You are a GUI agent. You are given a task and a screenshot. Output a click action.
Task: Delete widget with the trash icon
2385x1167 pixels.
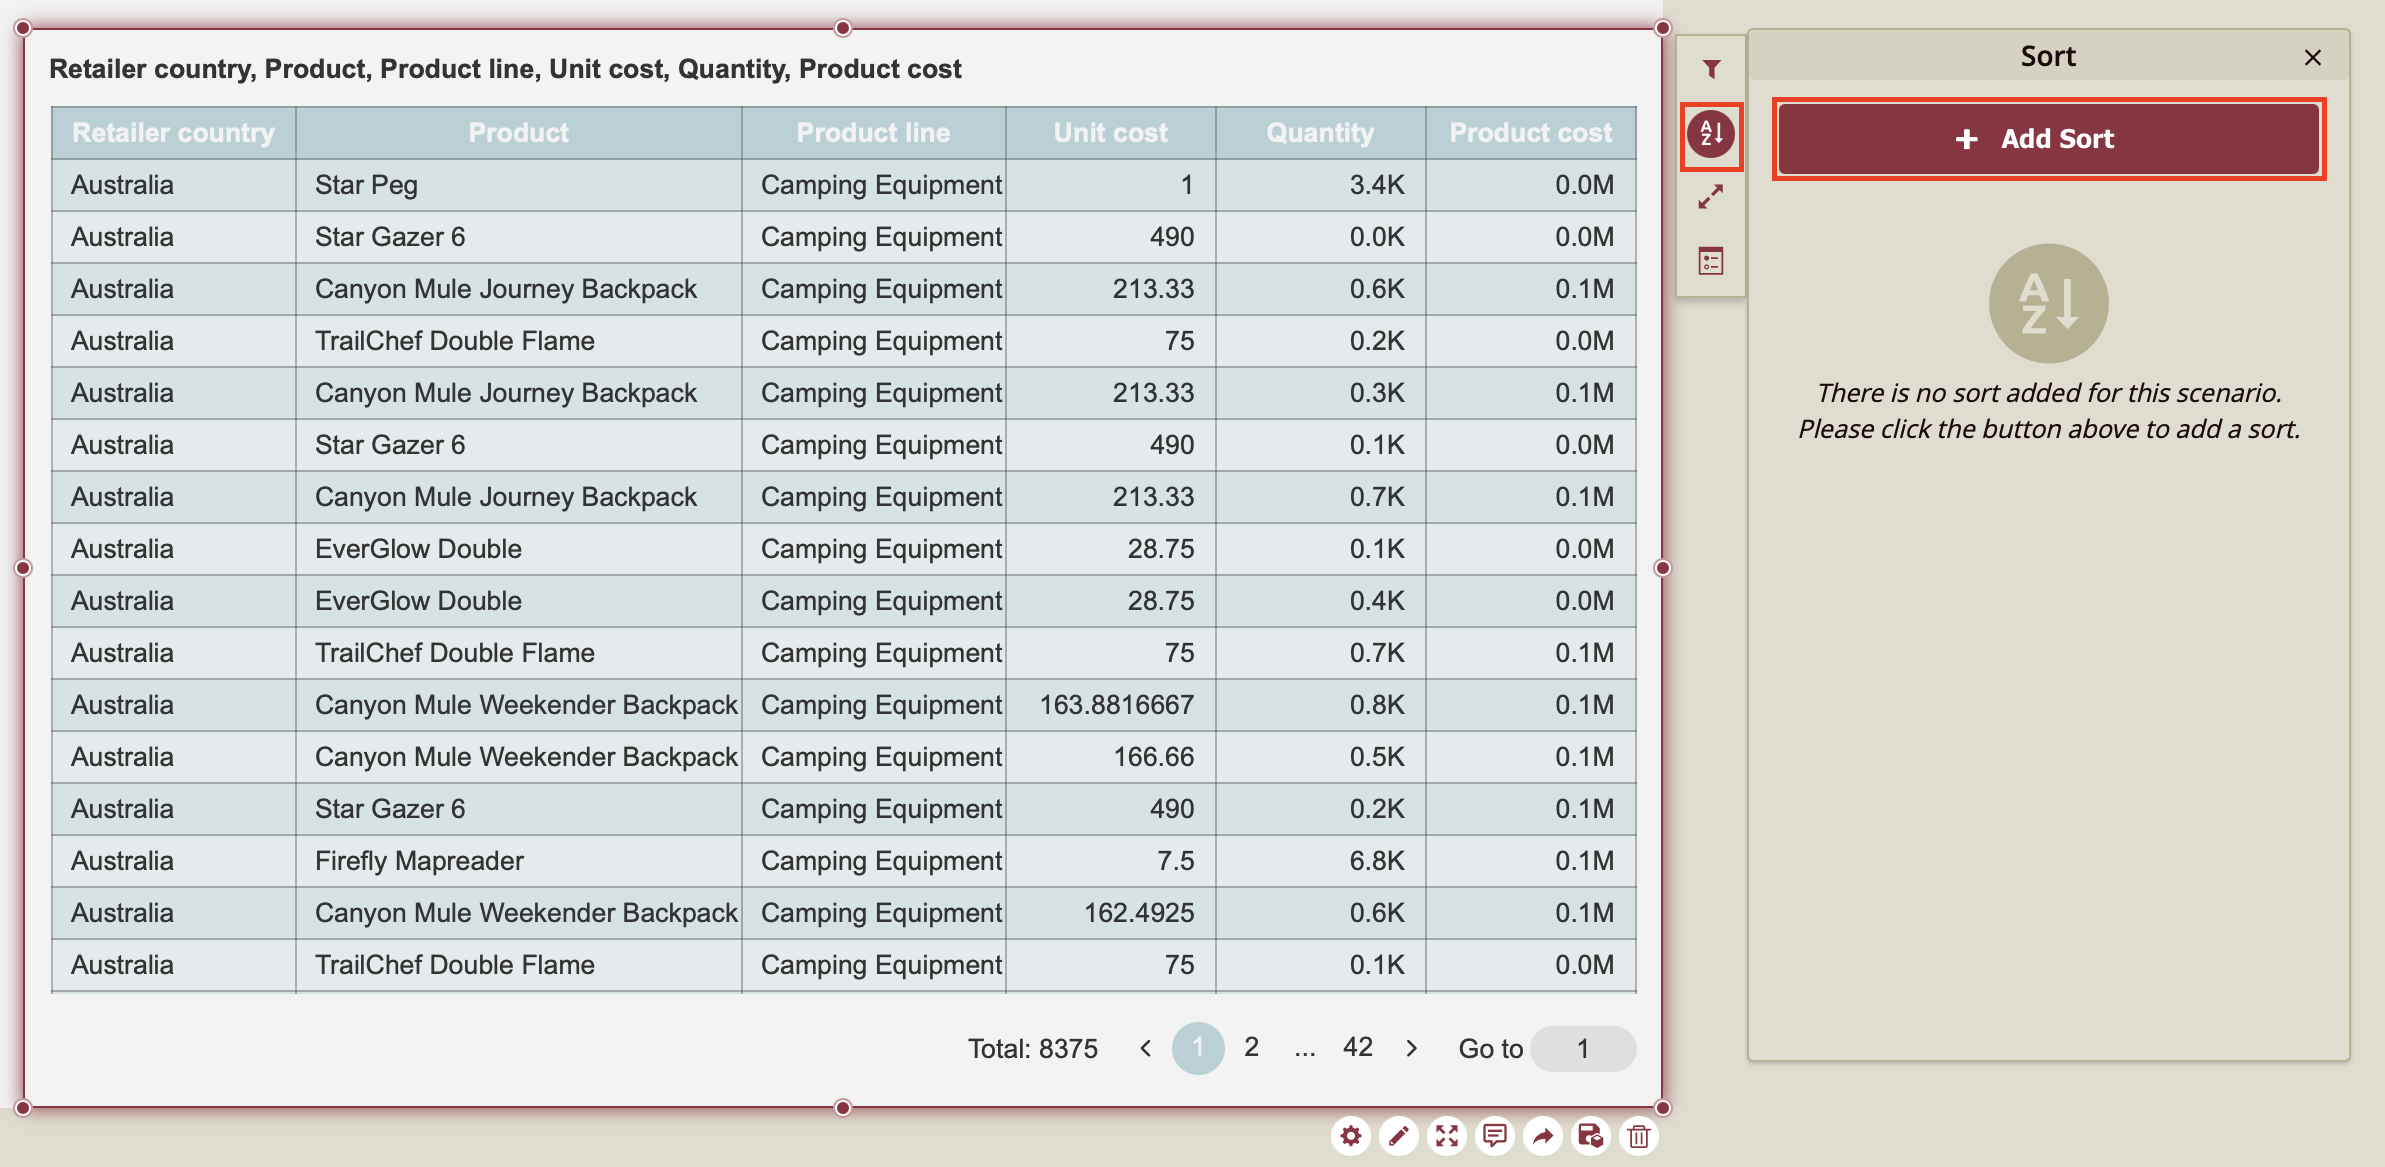(x=1639, y=1136)
